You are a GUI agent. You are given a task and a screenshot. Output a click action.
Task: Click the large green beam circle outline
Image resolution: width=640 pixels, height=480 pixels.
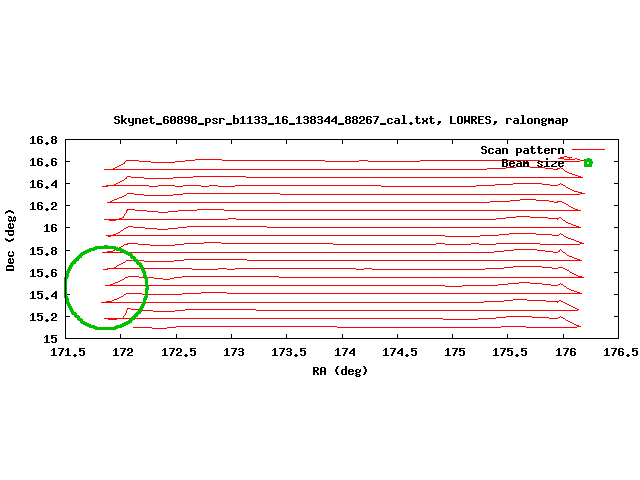pos(106,287)
